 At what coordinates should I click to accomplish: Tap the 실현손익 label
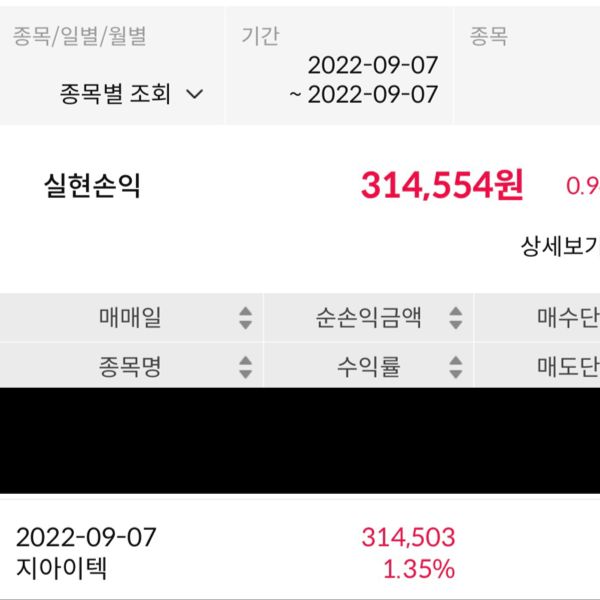click(92, 186)
